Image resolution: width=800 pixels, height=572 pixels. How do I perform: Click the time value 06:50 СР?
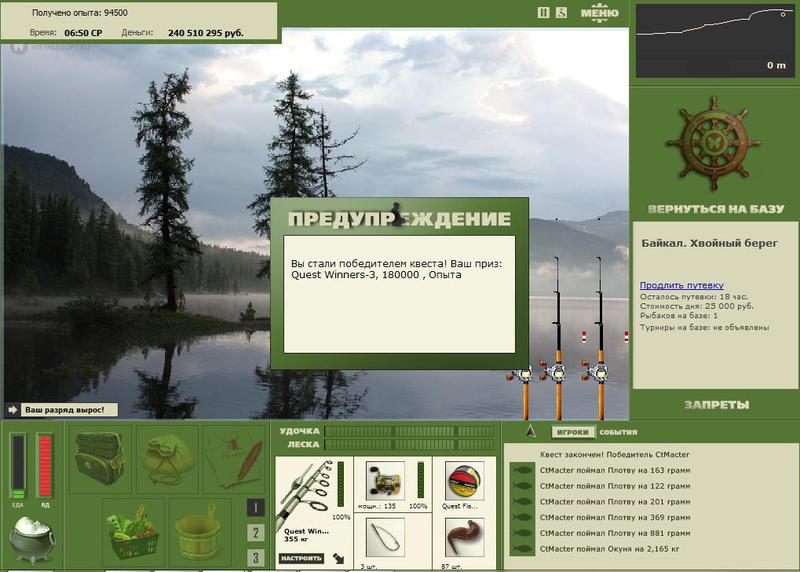click(83, 33)
